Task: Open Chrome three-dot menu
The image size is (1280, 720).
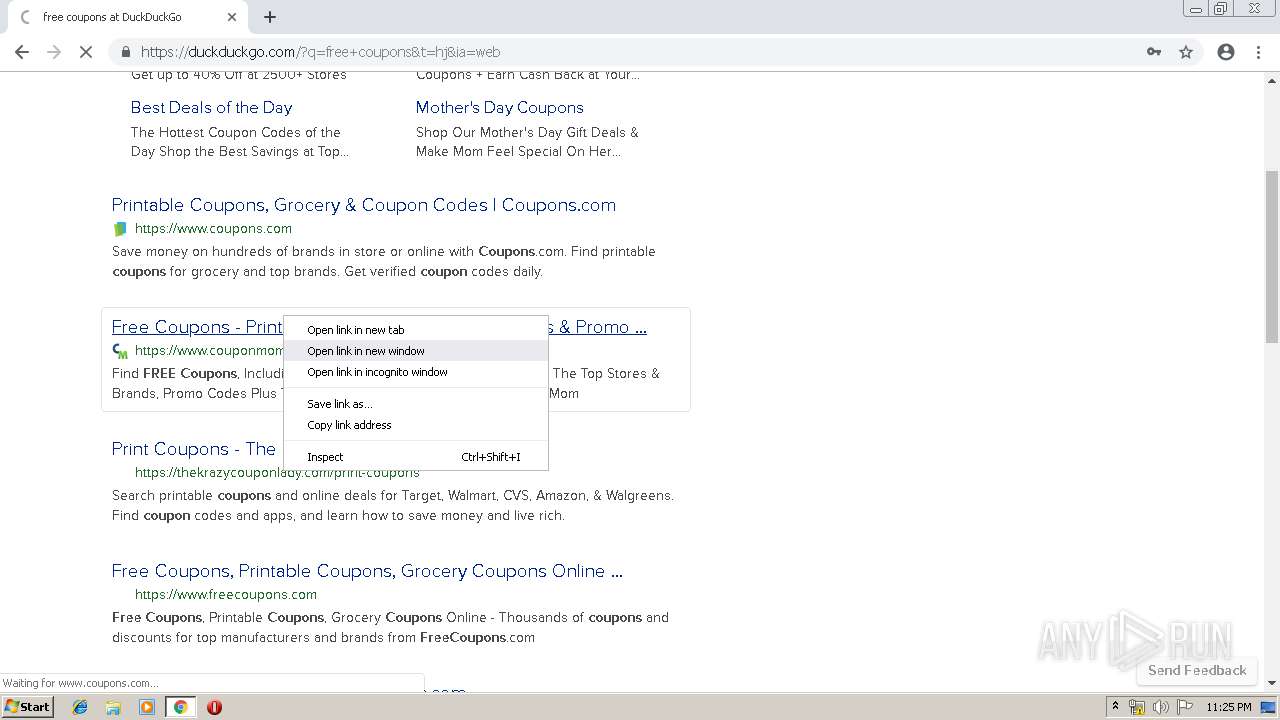Action: coord(1258,52)
